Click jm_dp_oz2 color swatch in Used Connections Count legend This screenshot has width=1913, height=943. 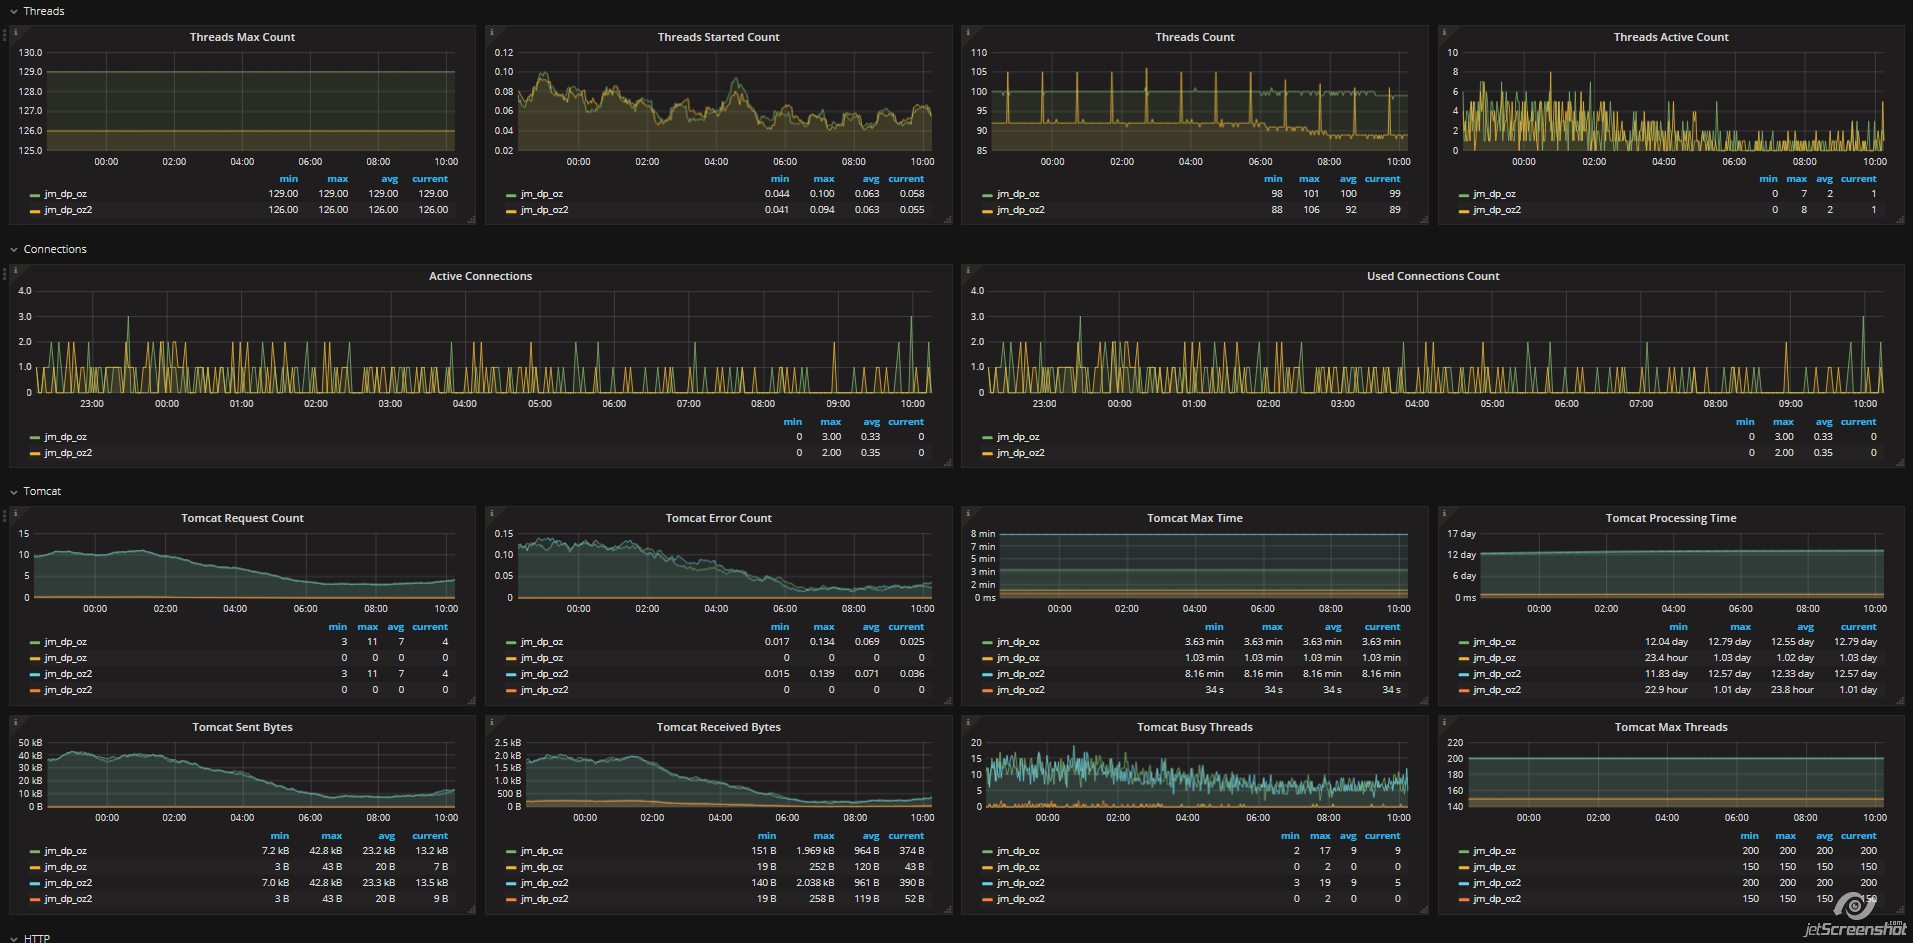click(x=987, y=454)
